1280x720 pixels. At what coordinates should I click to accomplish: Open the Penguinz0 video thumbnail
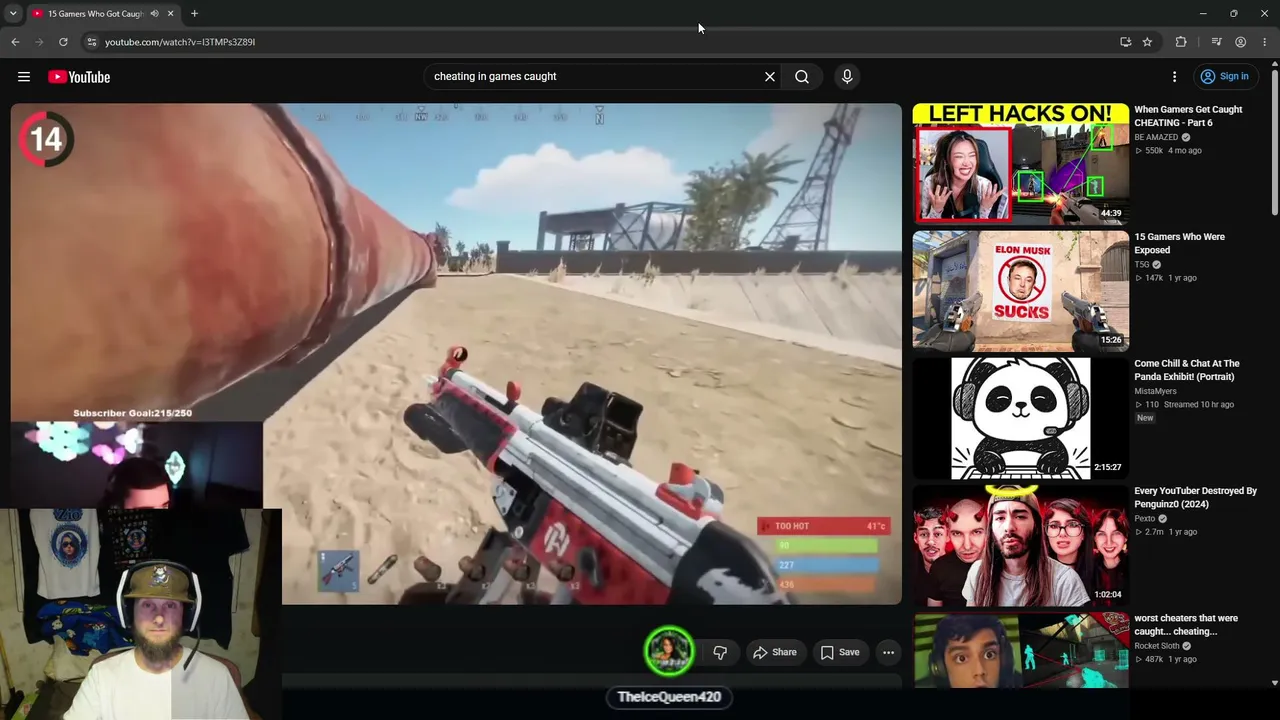pyautogui.click(x=1020, y=545)
